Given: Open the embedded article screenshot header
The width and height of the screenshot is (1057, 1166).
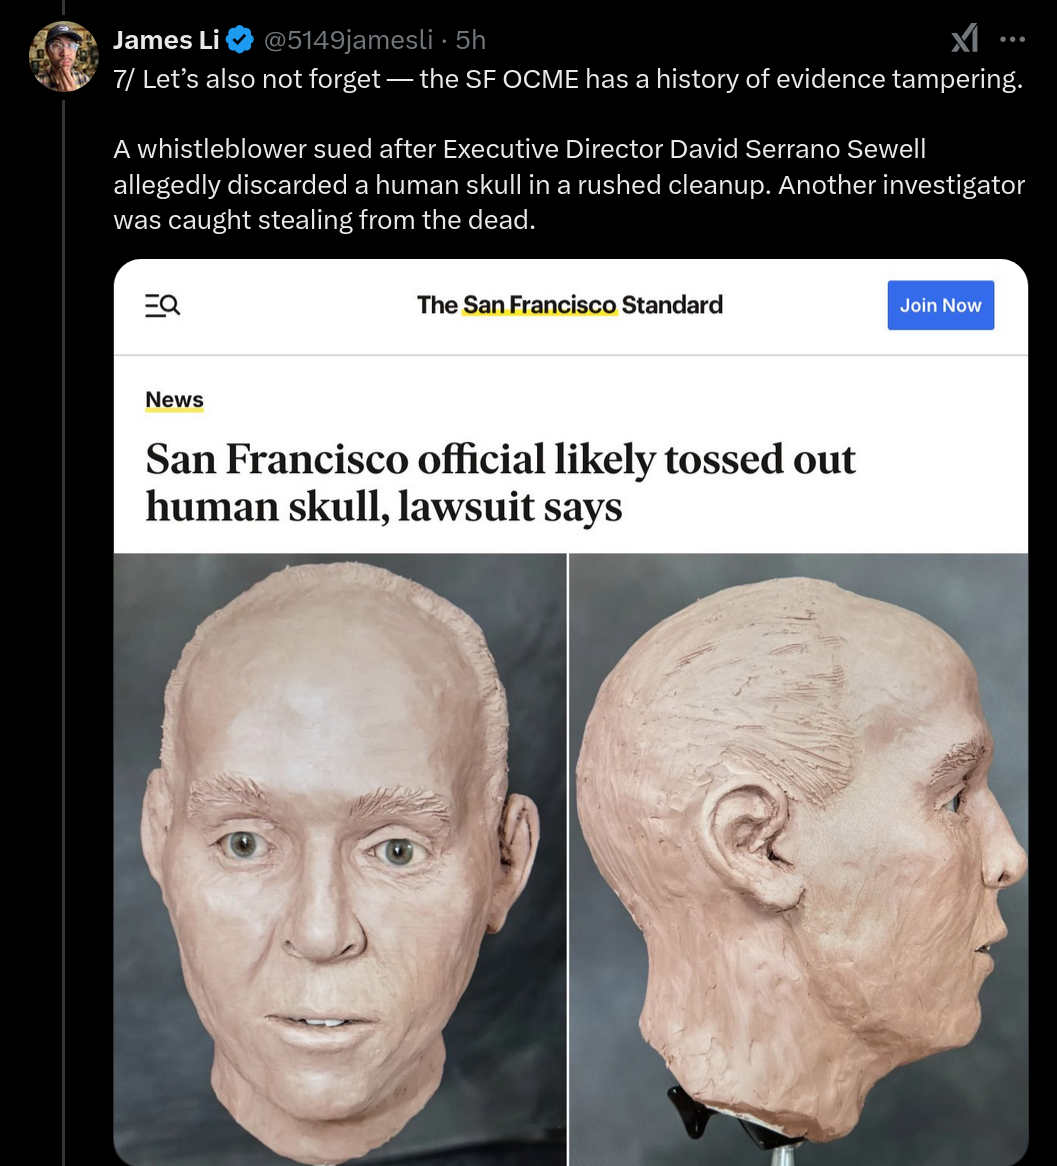Looking at the screenshot, I should pos(571,306).
